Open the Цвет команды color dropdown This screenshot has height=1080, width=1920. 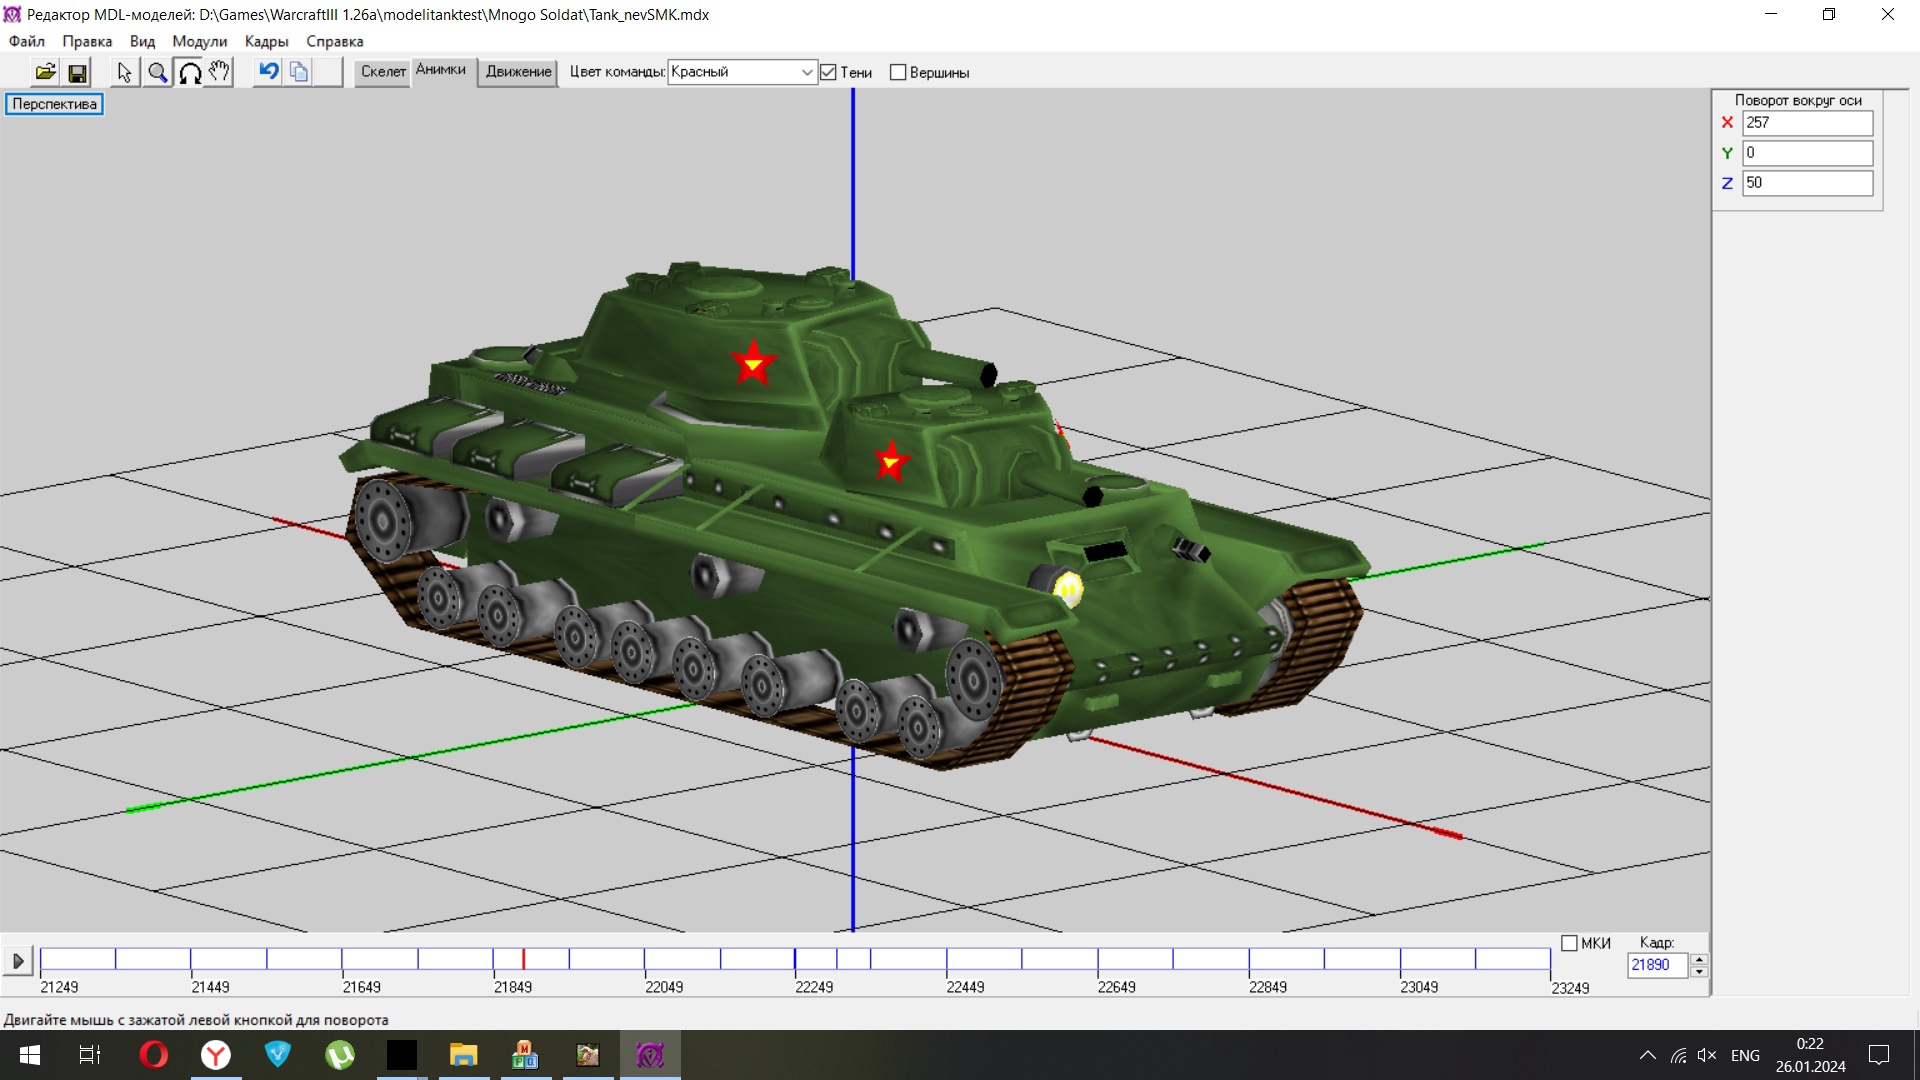coord(806,72)
